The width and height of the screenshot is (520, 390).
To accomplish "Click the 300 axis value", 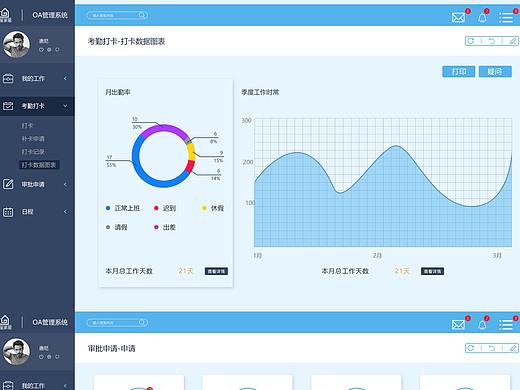I will coord(246,120).
